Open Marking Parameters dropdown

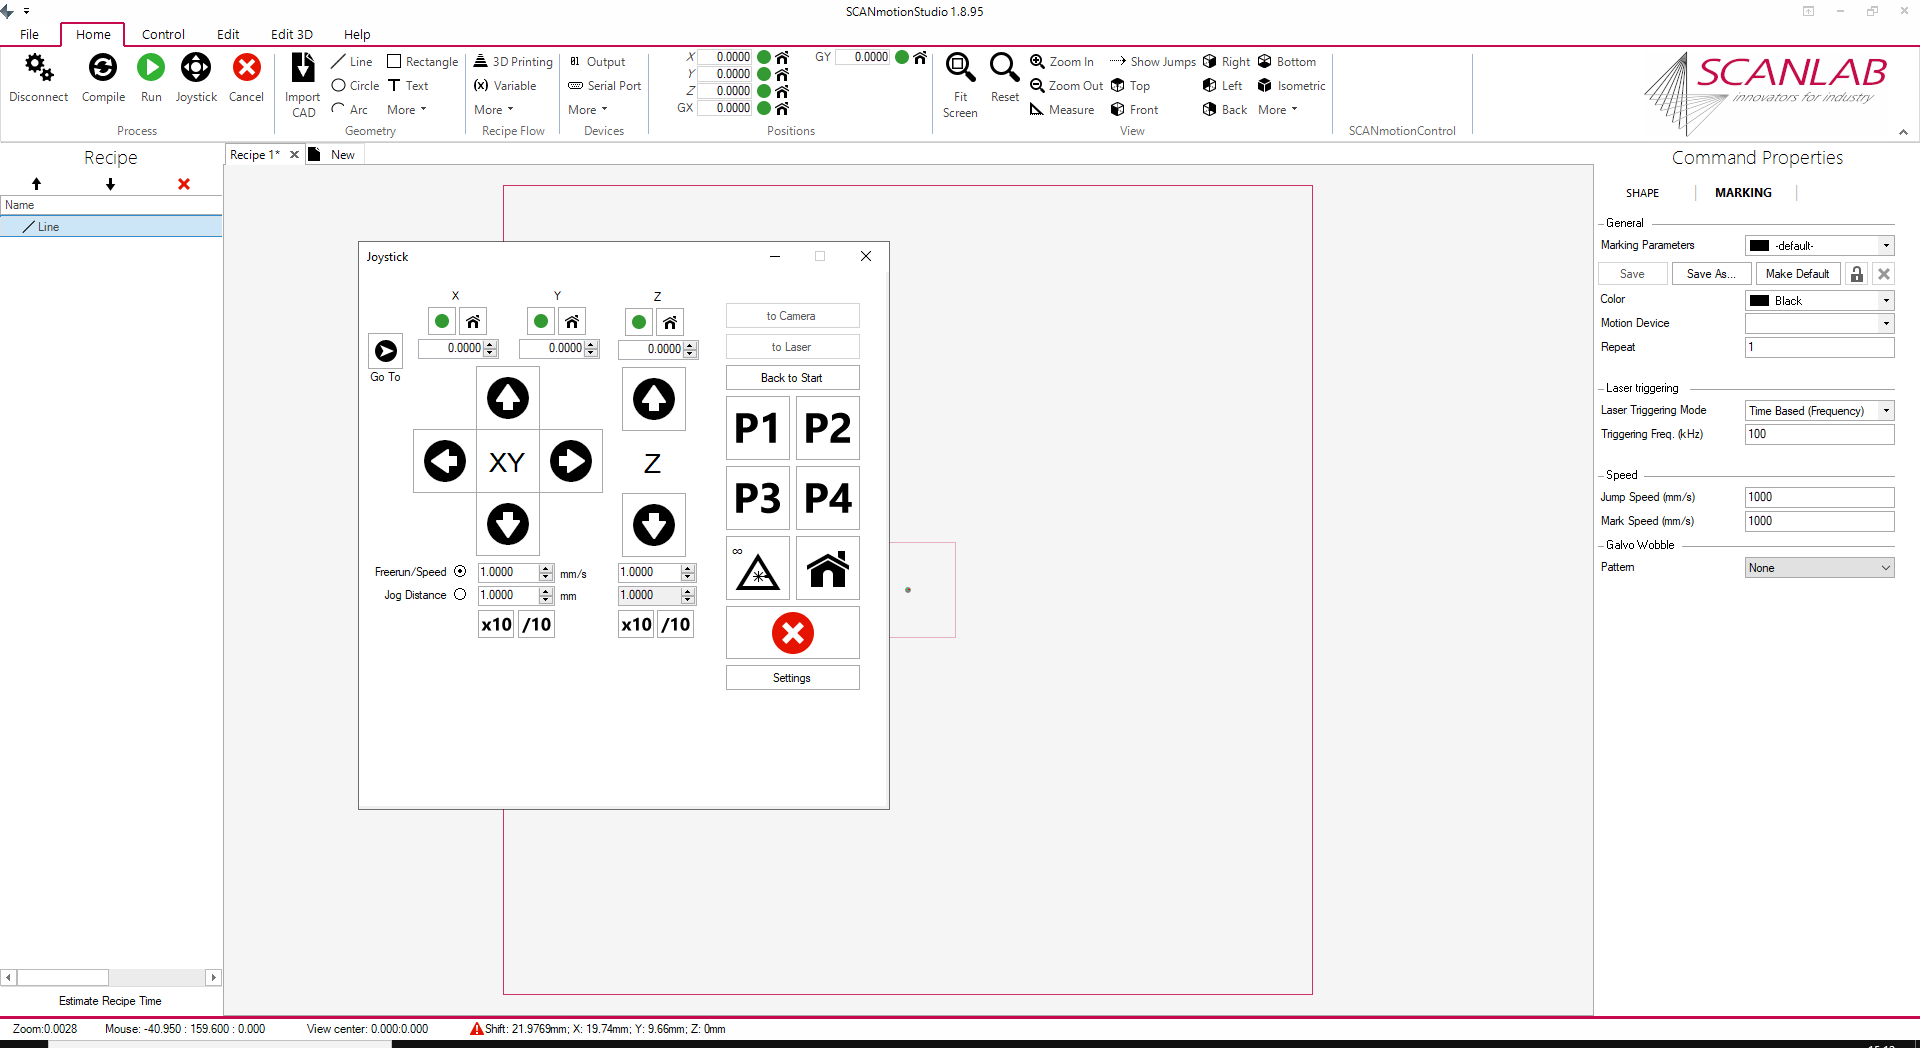pos(1820,246)
